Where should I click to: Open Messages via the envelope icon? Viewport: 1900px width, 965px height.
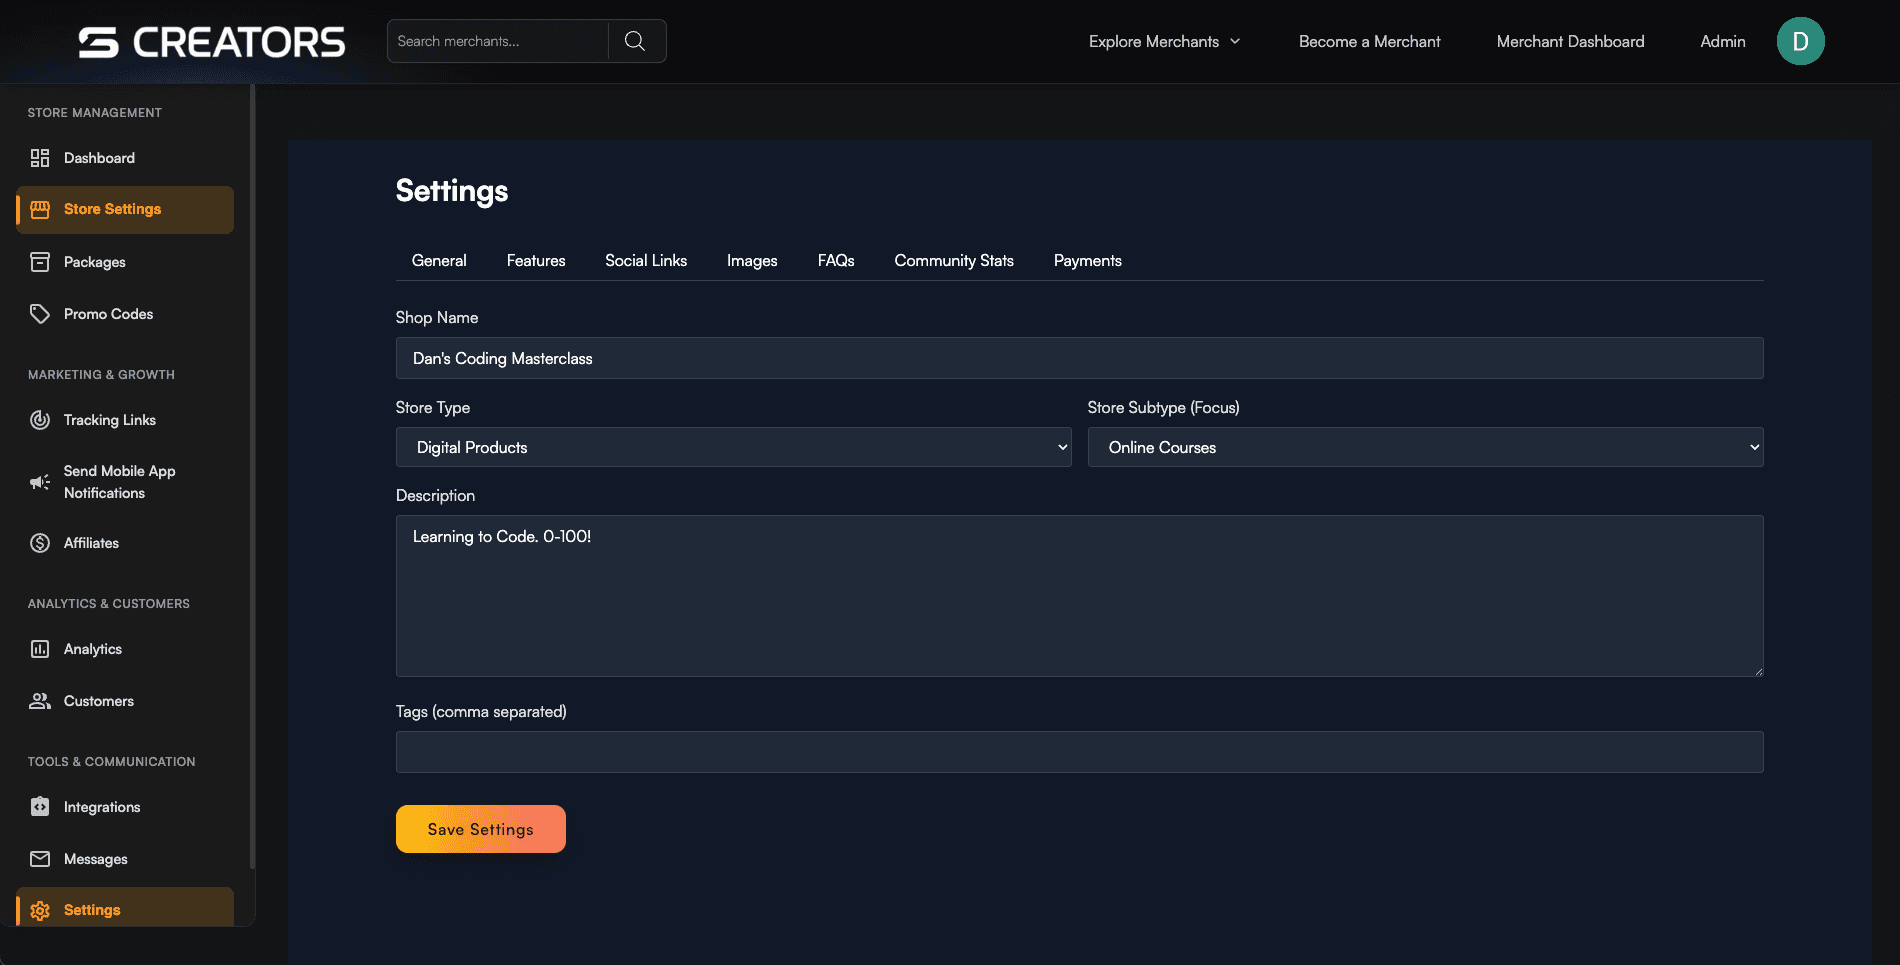click(40, 859)
